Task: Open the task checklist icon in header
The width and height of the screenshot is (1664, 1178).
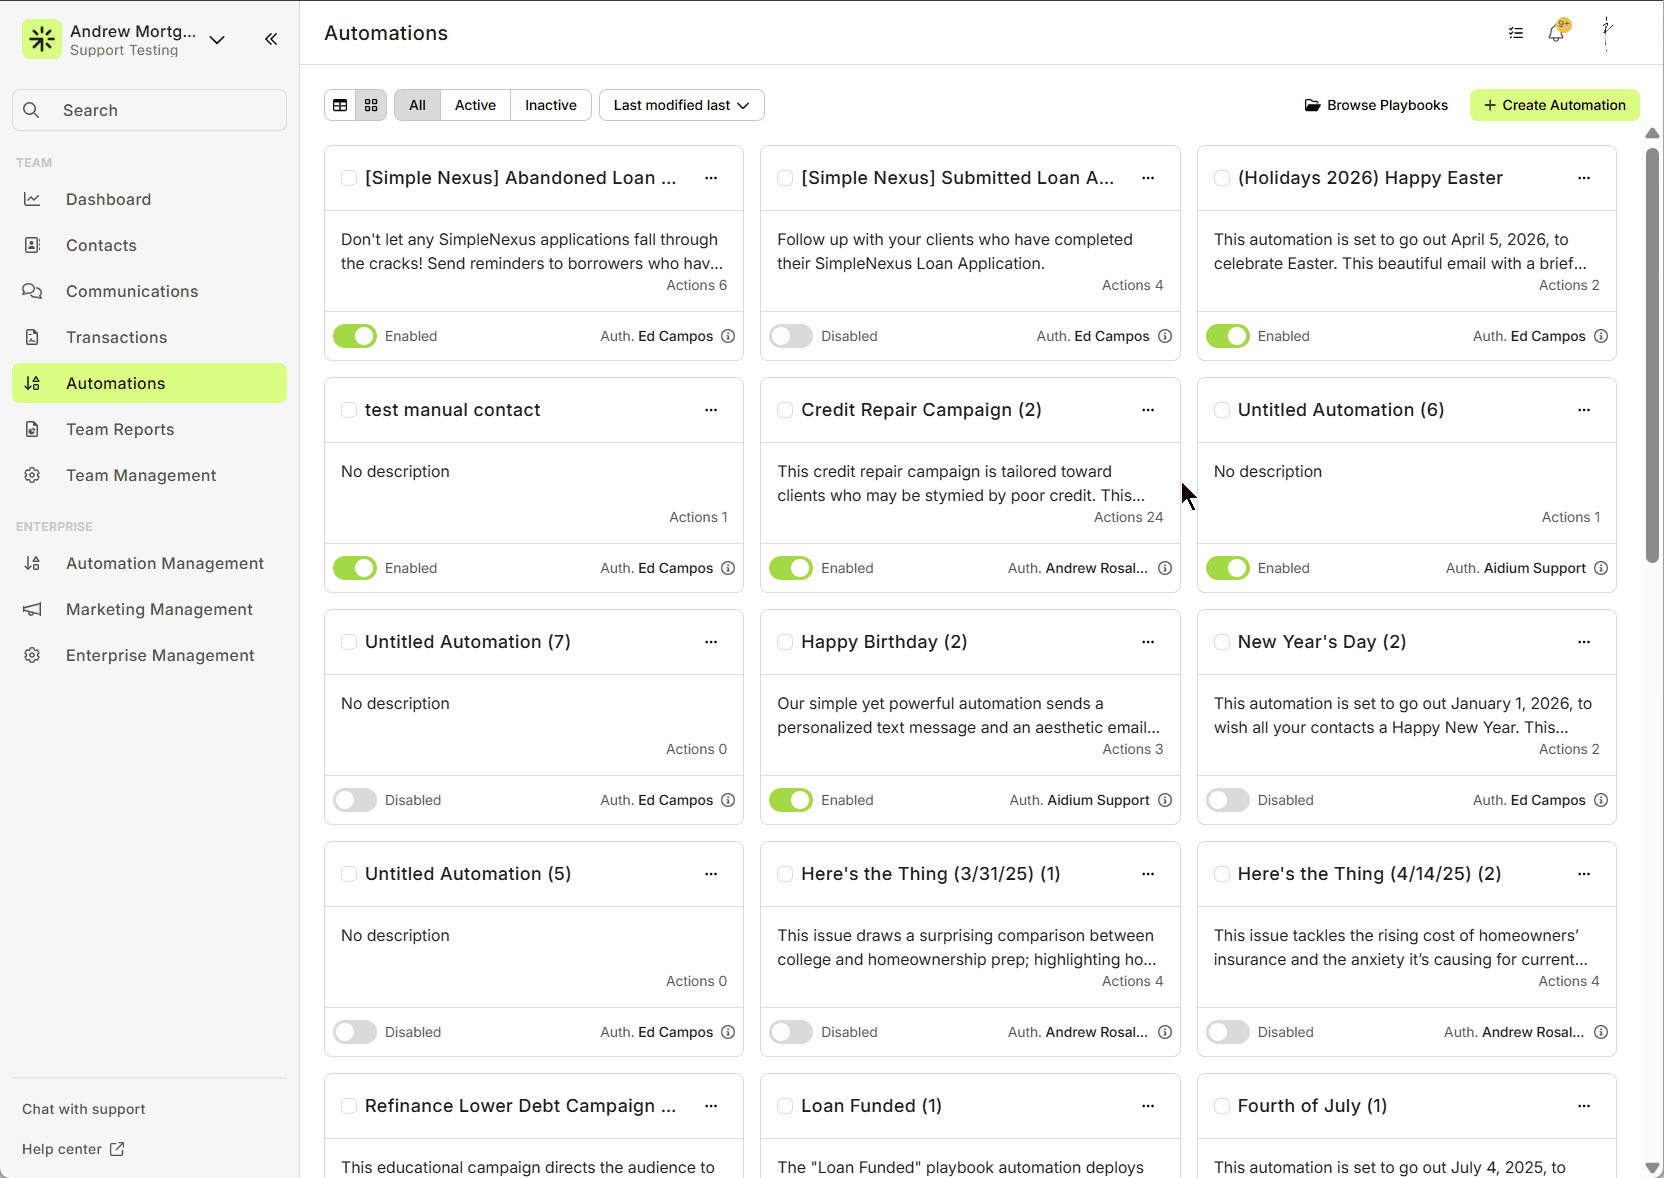Action: tap(1516, 33)
